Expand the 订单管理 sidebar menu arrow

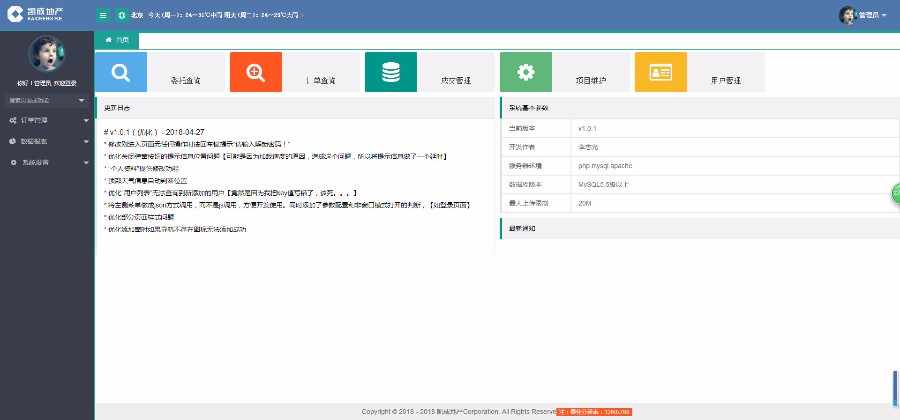(86, 120)
